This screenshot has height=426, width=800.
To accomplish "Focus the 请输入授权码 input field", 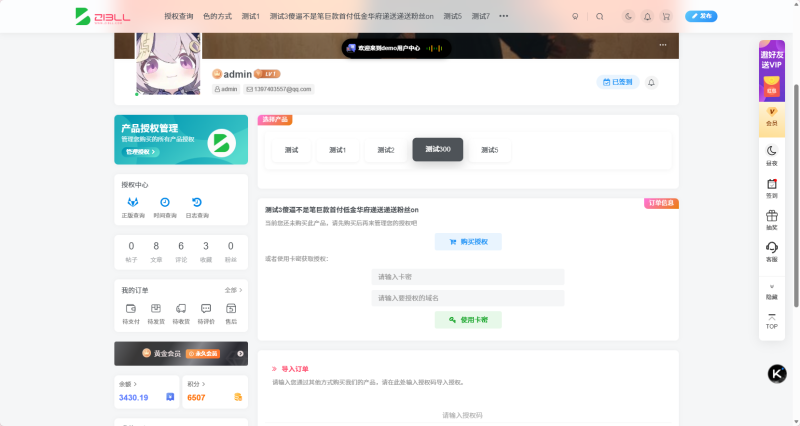I will 468,415.
